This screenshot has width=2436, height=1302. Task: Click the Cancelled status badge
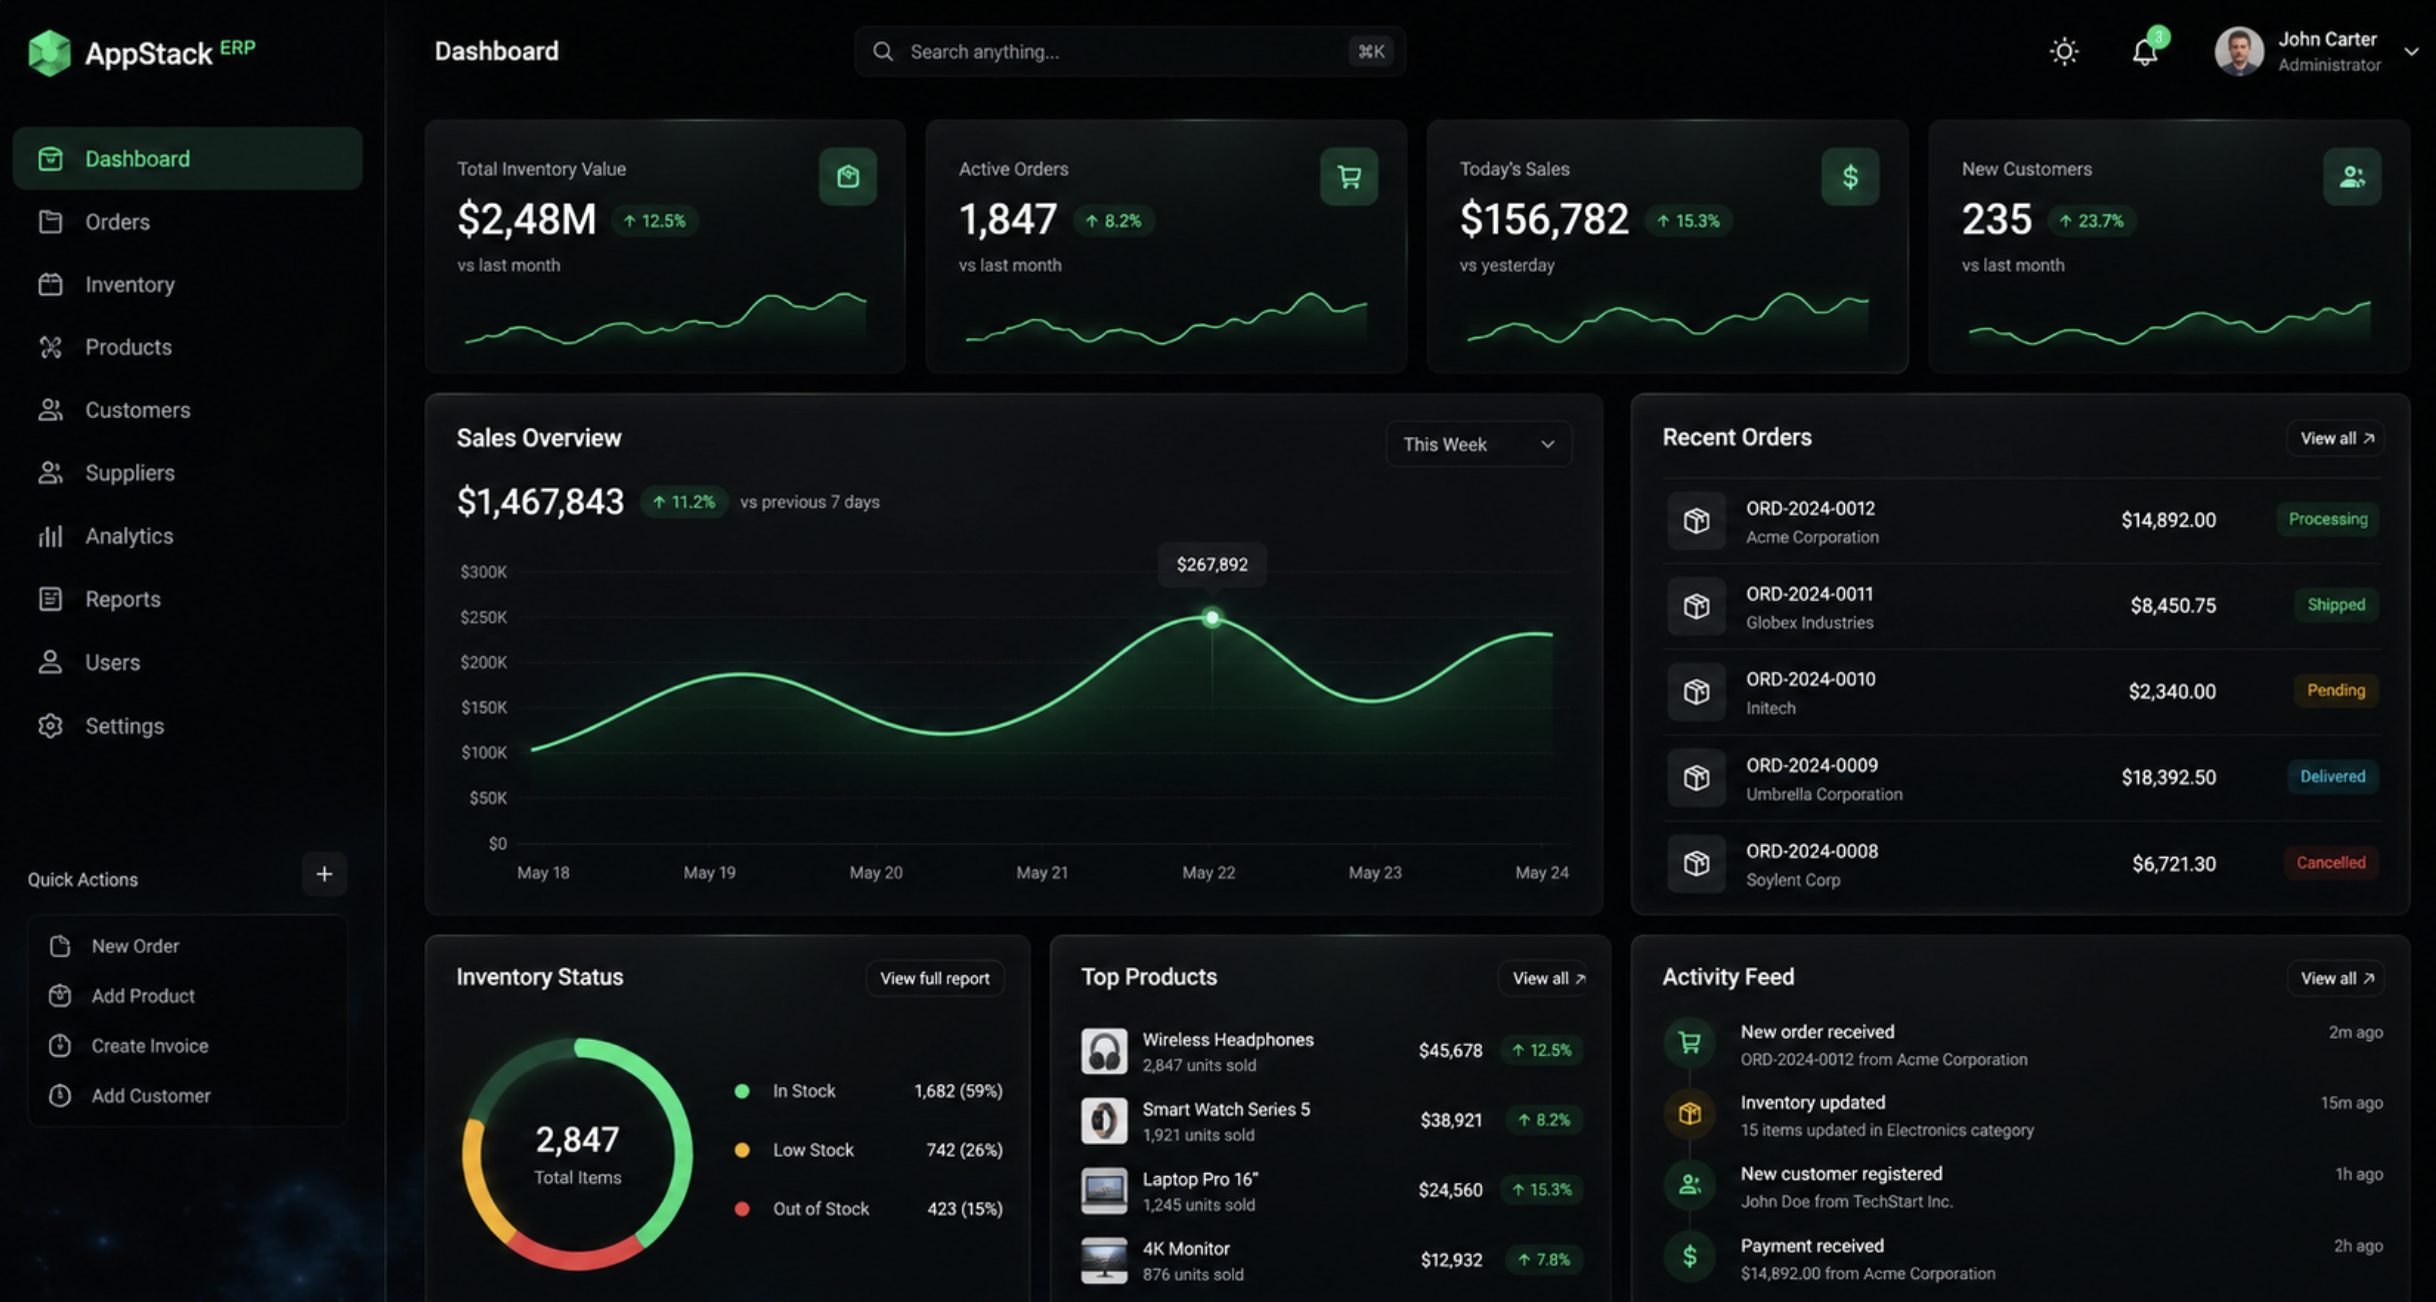coord(2331,862)
